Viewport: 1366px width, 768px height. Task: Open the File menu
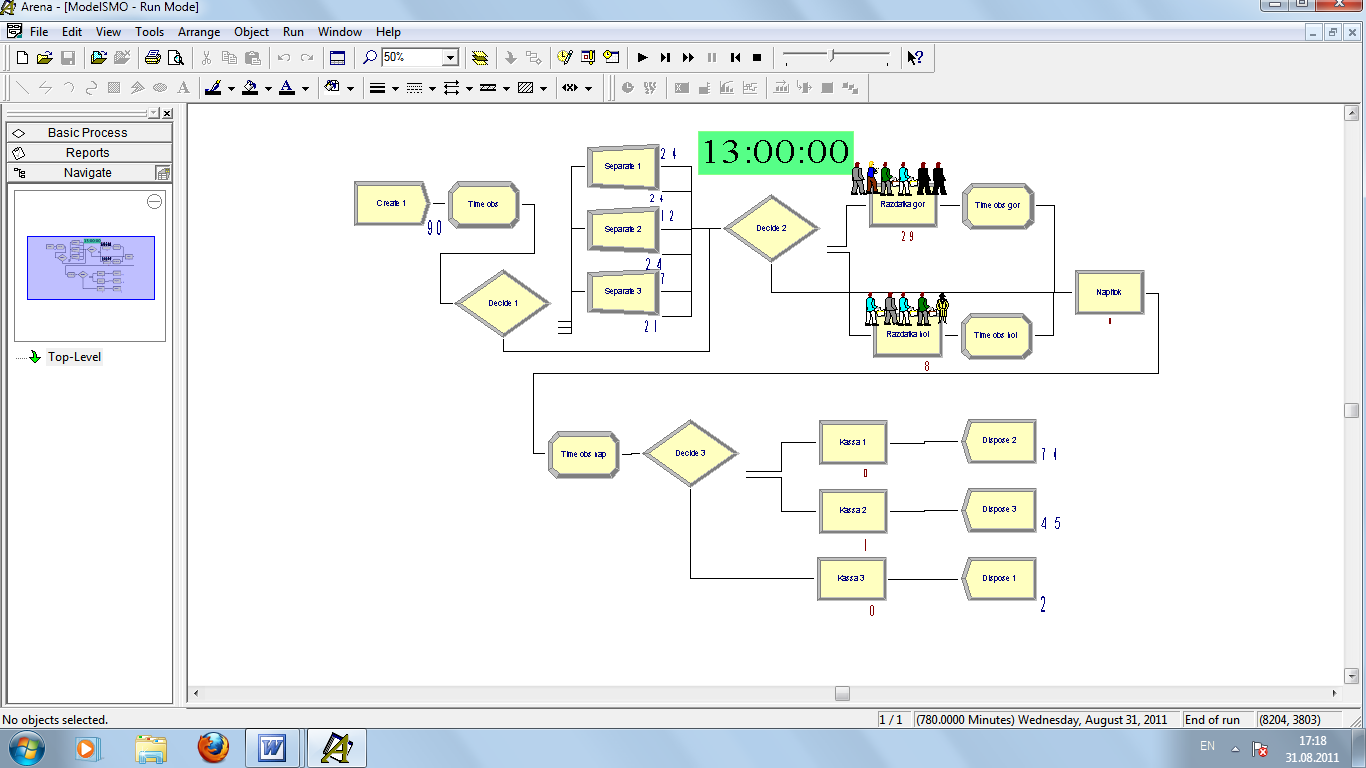[x=39, y=32]
